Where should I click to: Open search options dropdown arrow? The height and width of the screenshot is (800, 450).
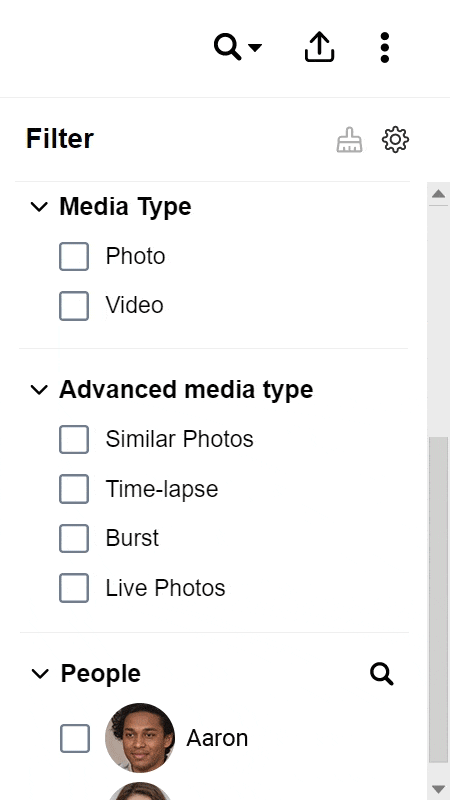tap(255, 47)
